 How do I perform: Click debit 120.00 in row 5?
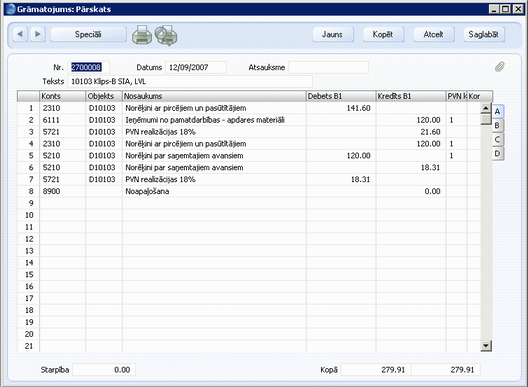341,156
